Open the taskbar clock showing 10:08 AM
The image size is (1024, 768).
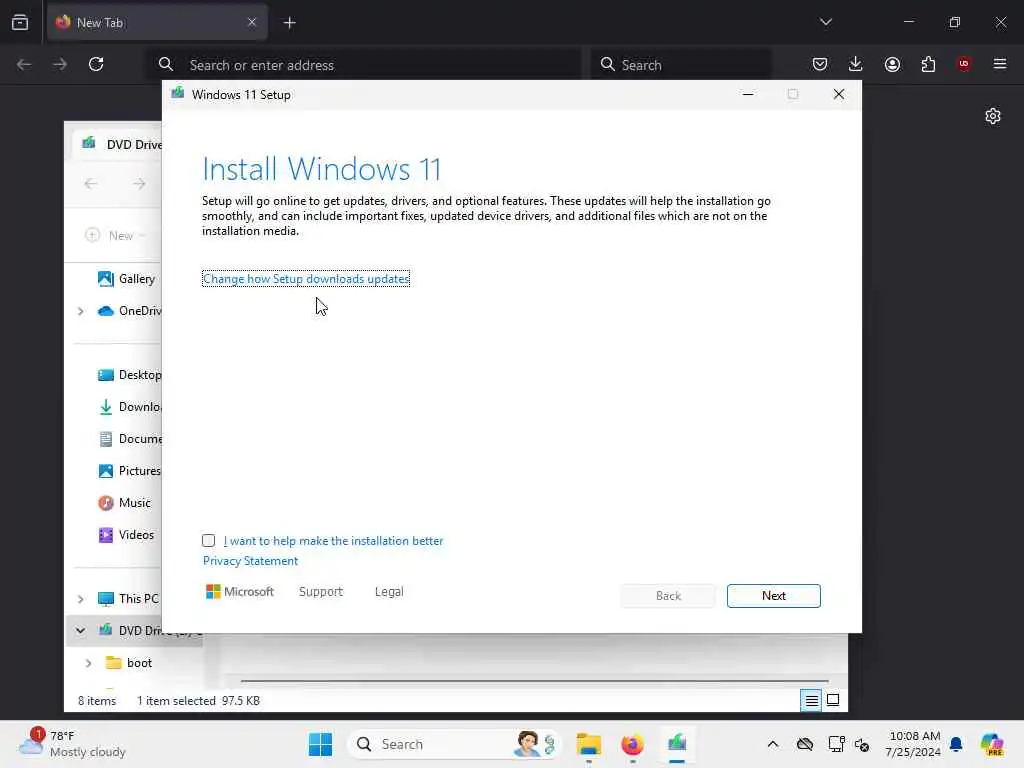click(912, 744)
